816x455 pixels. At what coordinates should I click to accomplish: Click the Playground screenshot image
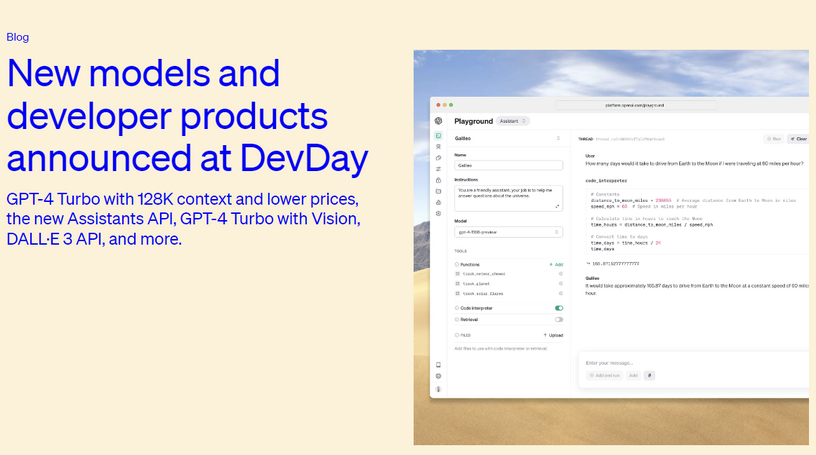(x=611, y=247)
